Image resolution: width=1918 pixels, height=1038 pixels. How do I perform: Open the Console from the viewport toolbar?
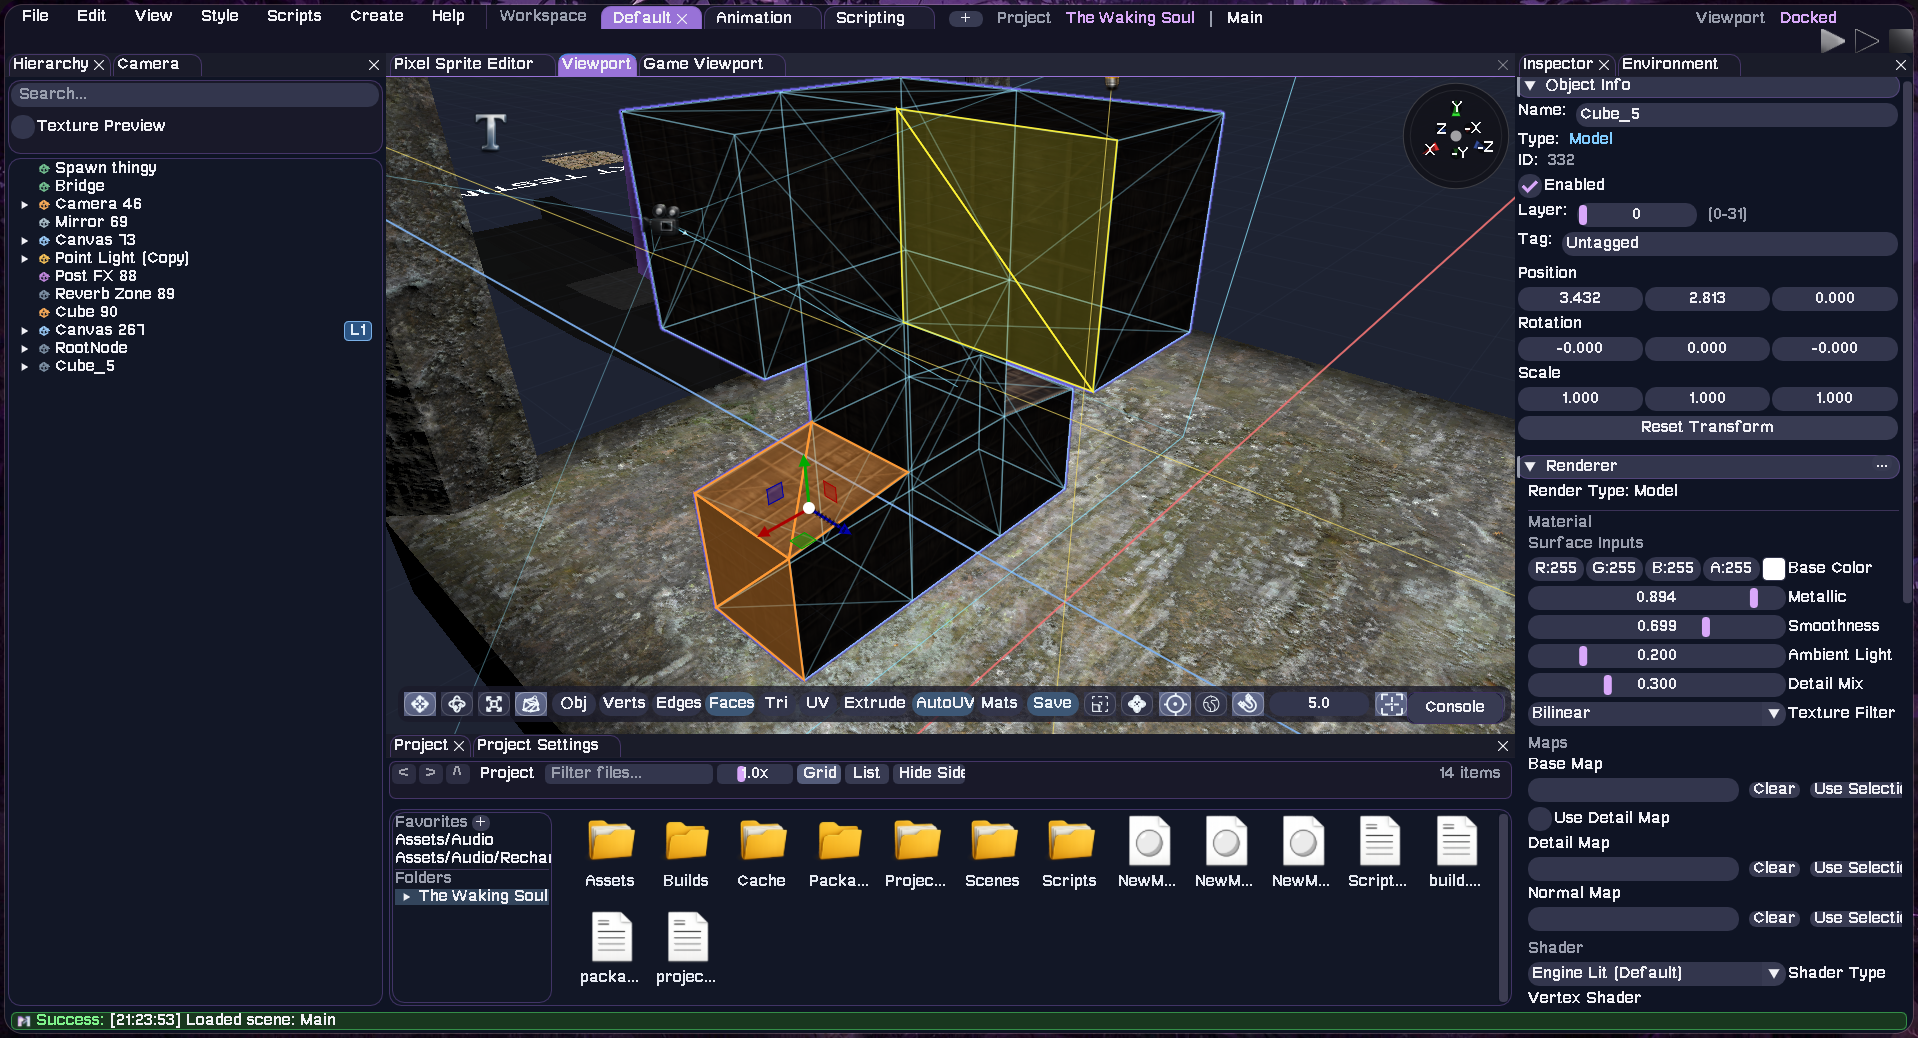coord(1454,705)
